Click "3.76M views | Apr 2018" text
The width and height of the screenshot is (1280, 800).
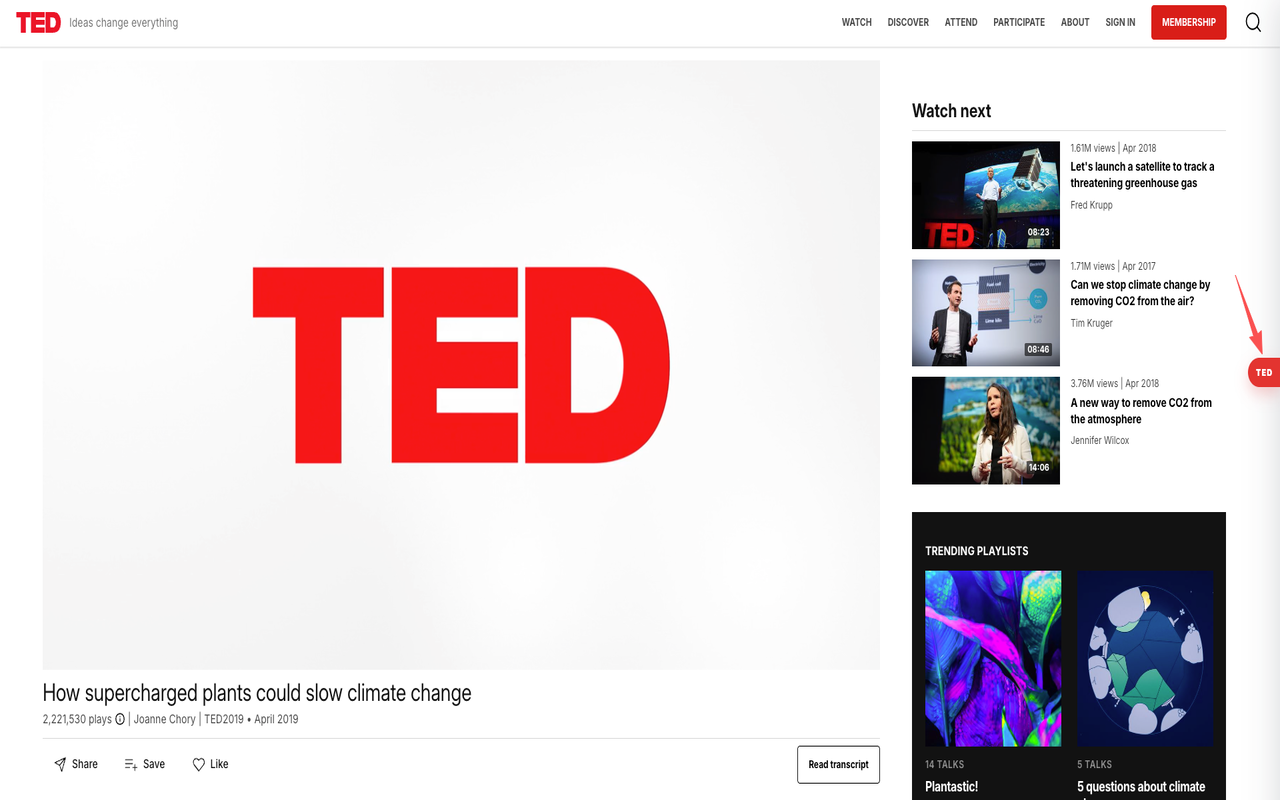click(1115, 383)
